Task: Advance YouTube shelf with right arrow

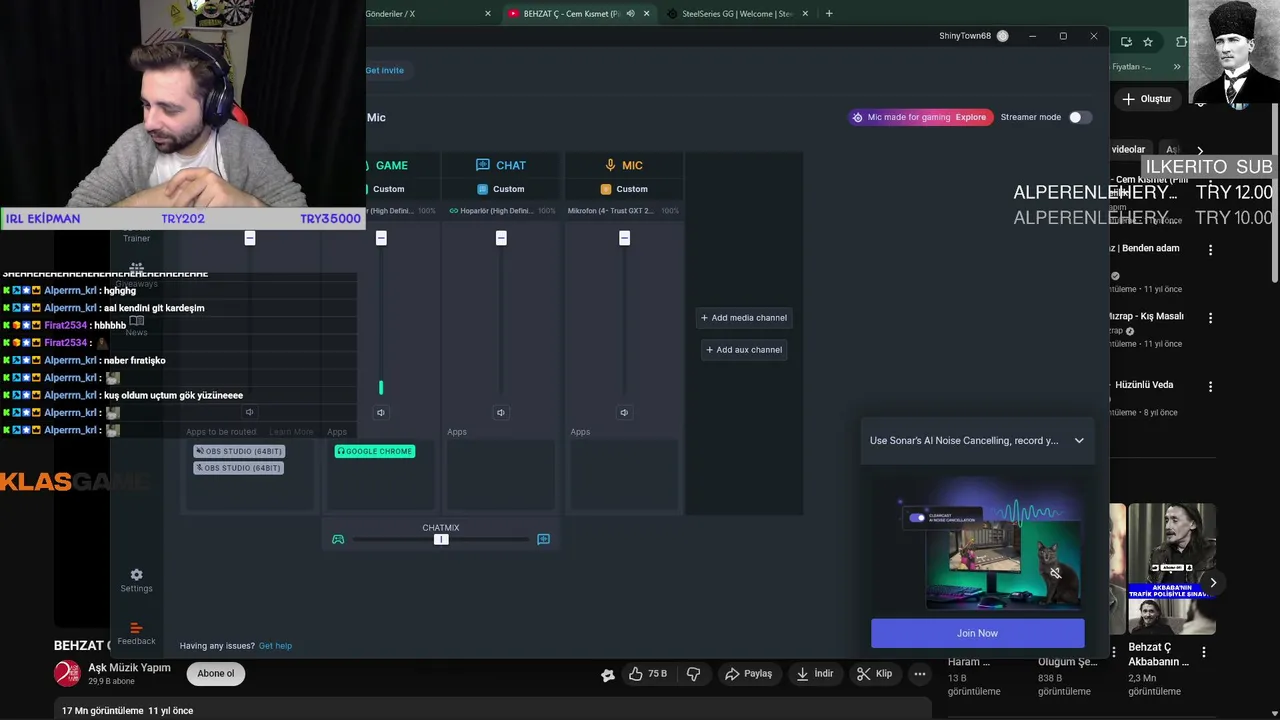Action: pyautogui.click(x=1213, y=583)
